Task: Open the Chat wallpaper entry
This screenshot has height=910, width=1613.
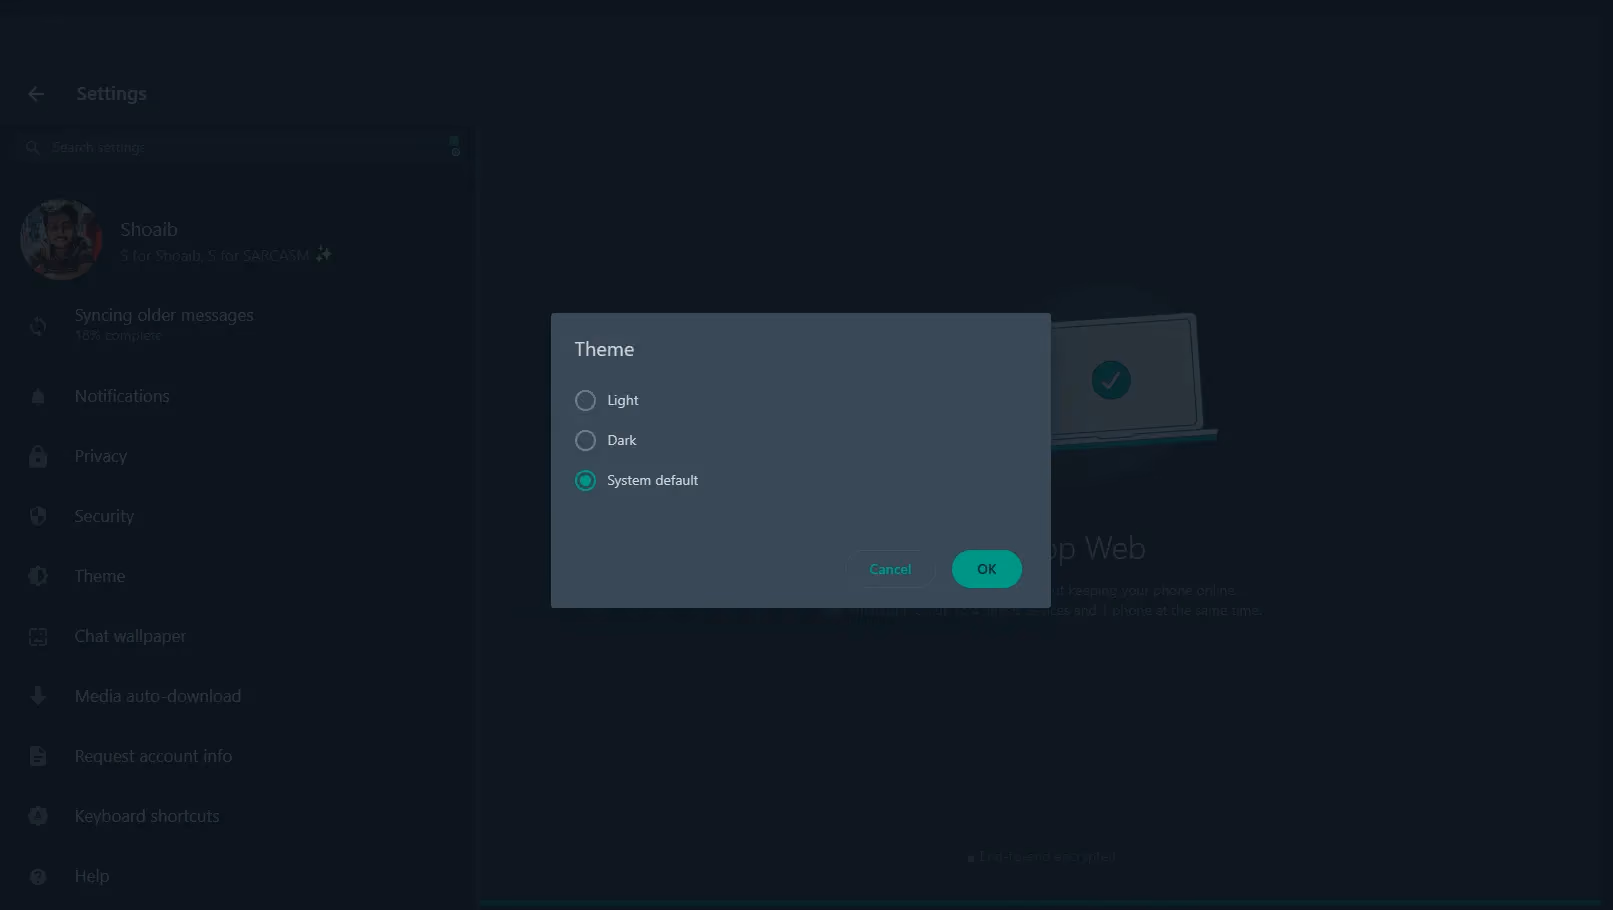Action: 238,636
